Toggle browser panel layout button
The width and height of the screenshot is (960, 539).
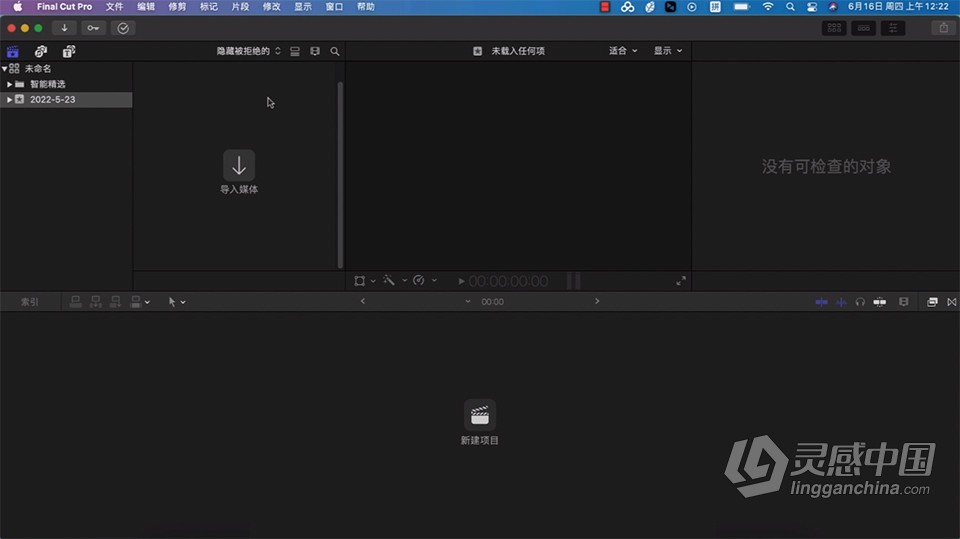[x=834, y=28]
